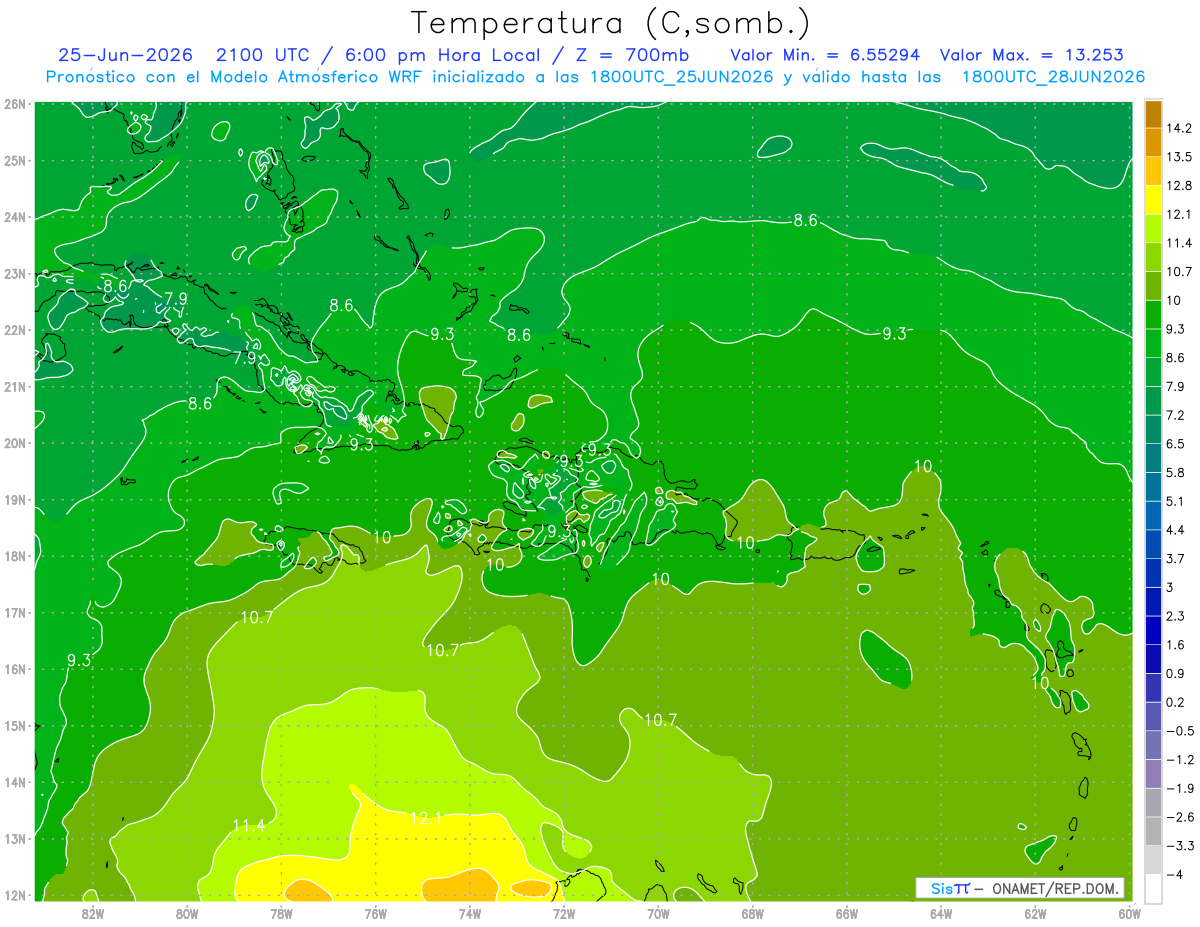Click the '80W' longitude label
Screen dimensions: 1200x927
point(186,913)
